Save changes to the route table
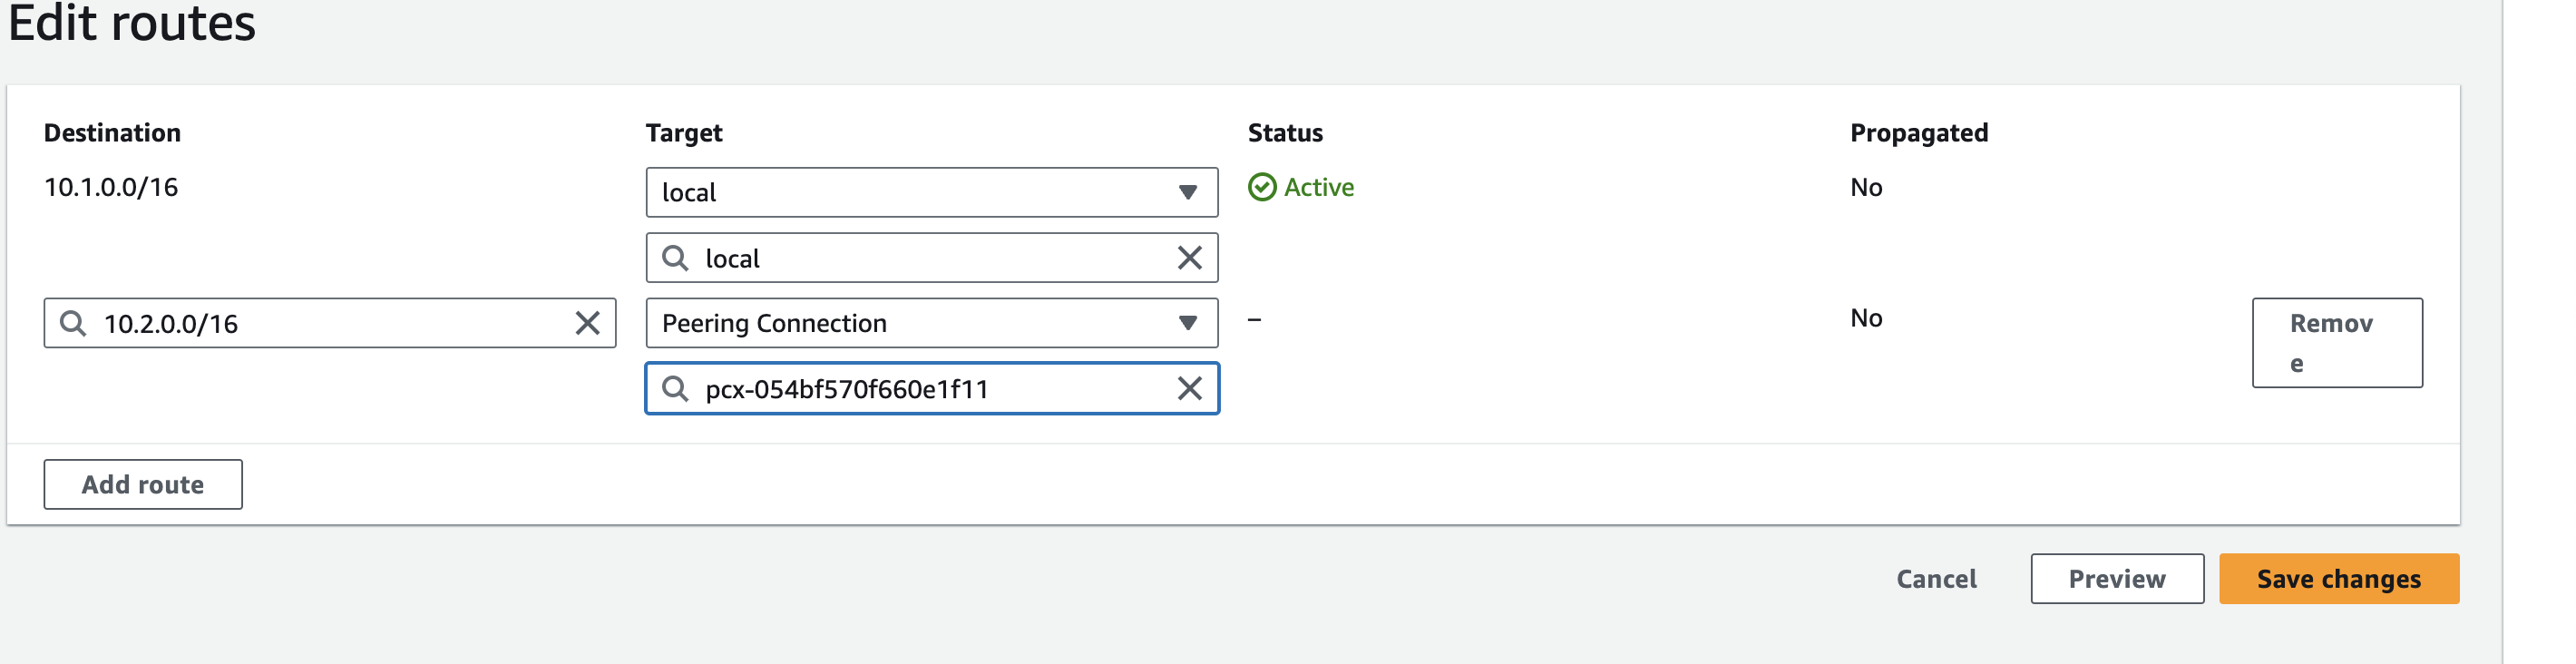This screenshot has height=664, width=2576. 2338,579
